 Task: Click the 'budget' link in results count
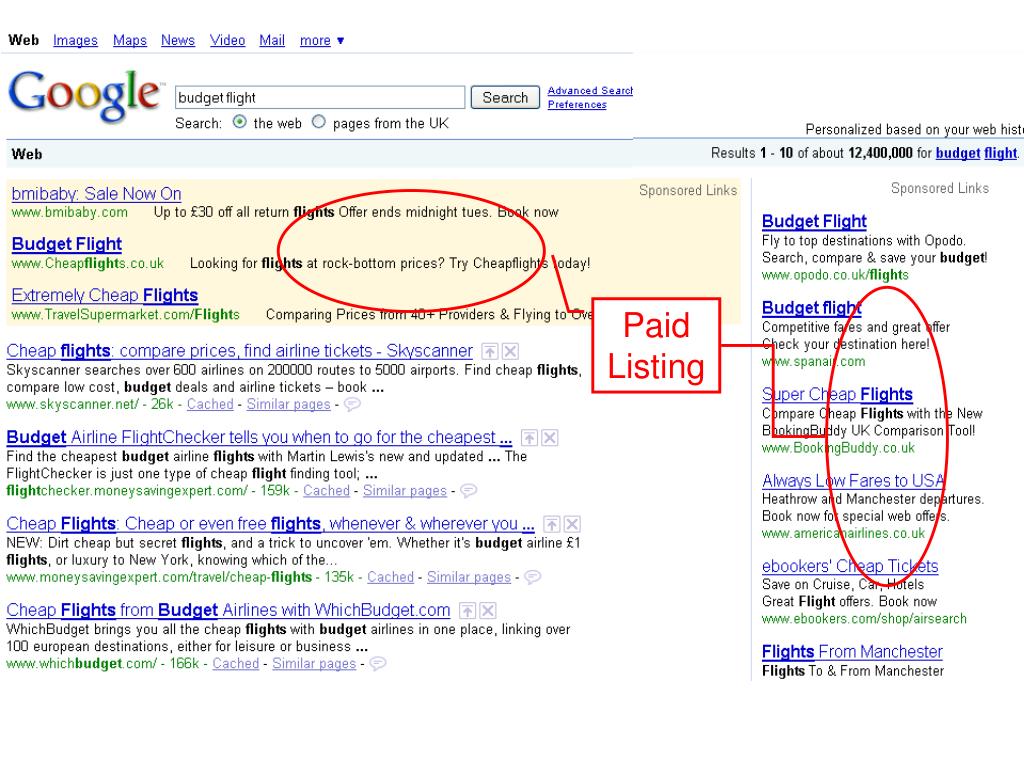[958, 153]
